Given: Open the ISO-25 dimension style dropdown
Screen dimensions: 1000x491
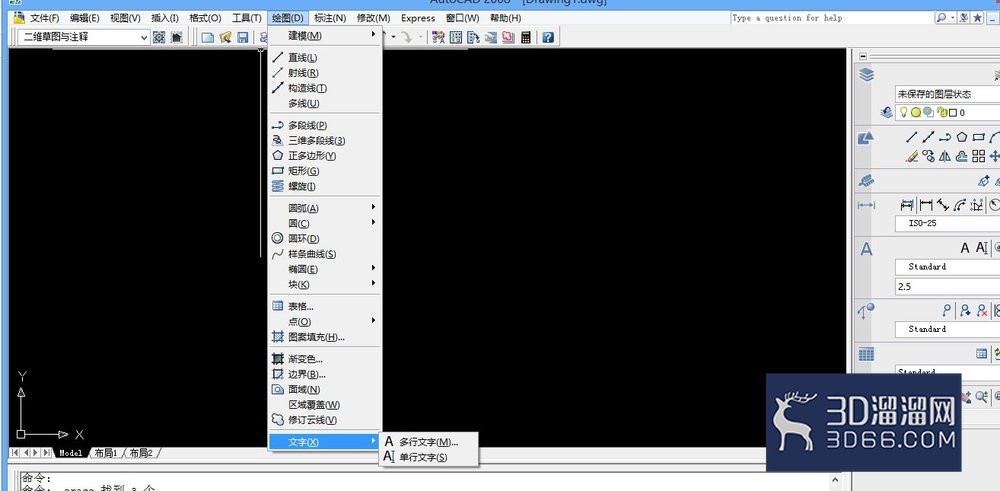Looking at the screenshot, I should (947, 223).
